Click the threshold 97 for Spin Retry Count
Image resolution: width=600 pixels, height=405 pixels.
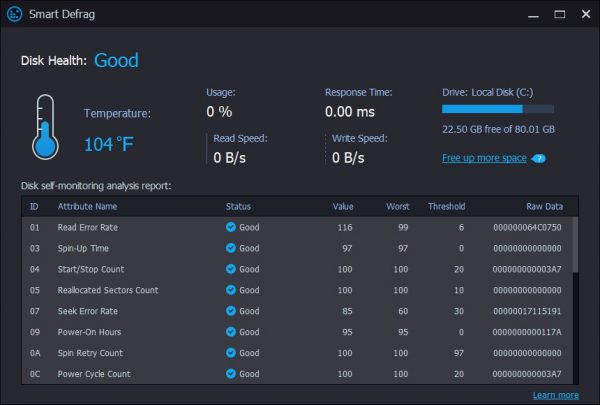[x=459, y=353]
